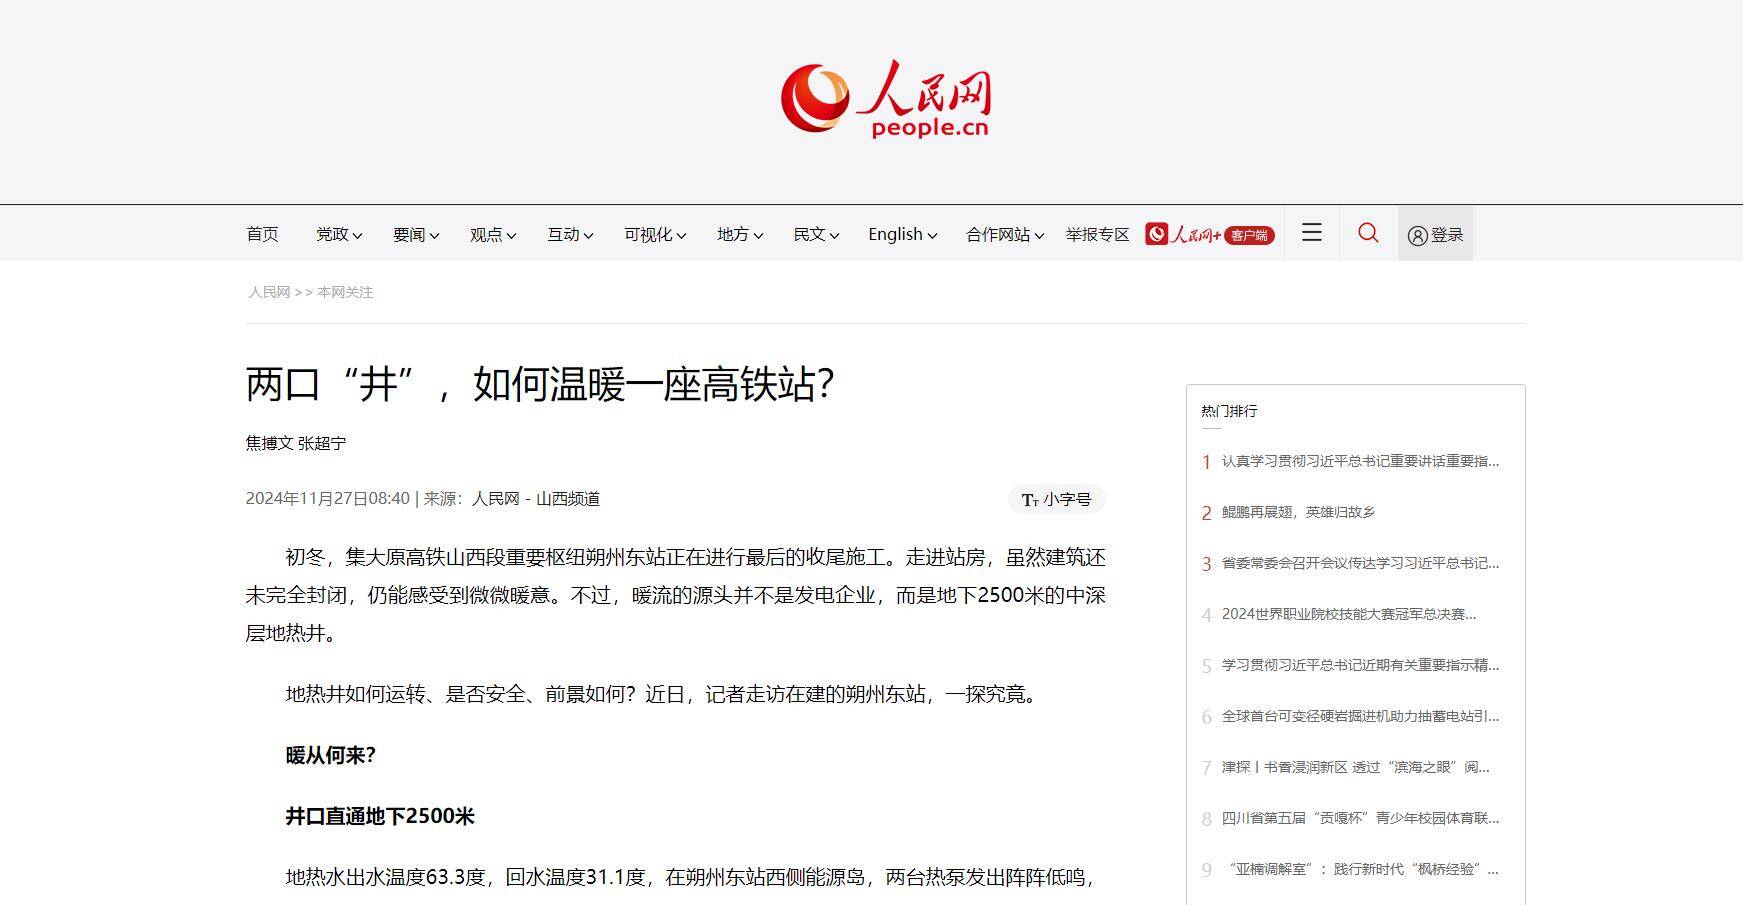
Task: Expand the 民文 dropdown menu
Action: click(x=816, y=234)
